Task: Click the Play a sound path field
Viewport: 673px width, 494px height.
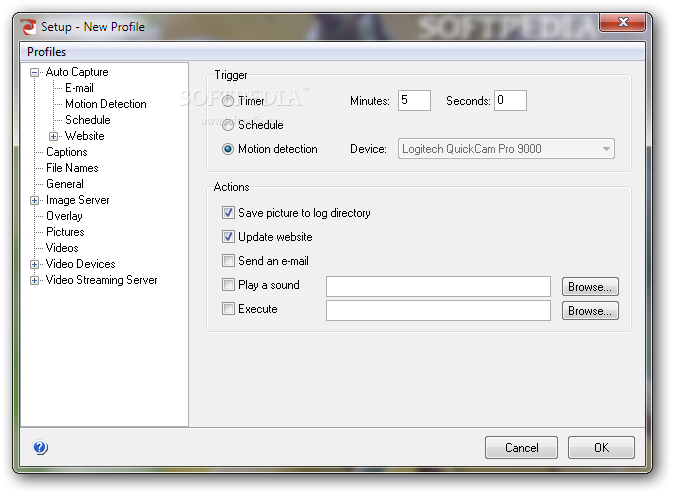Action: tap(438, 286)
